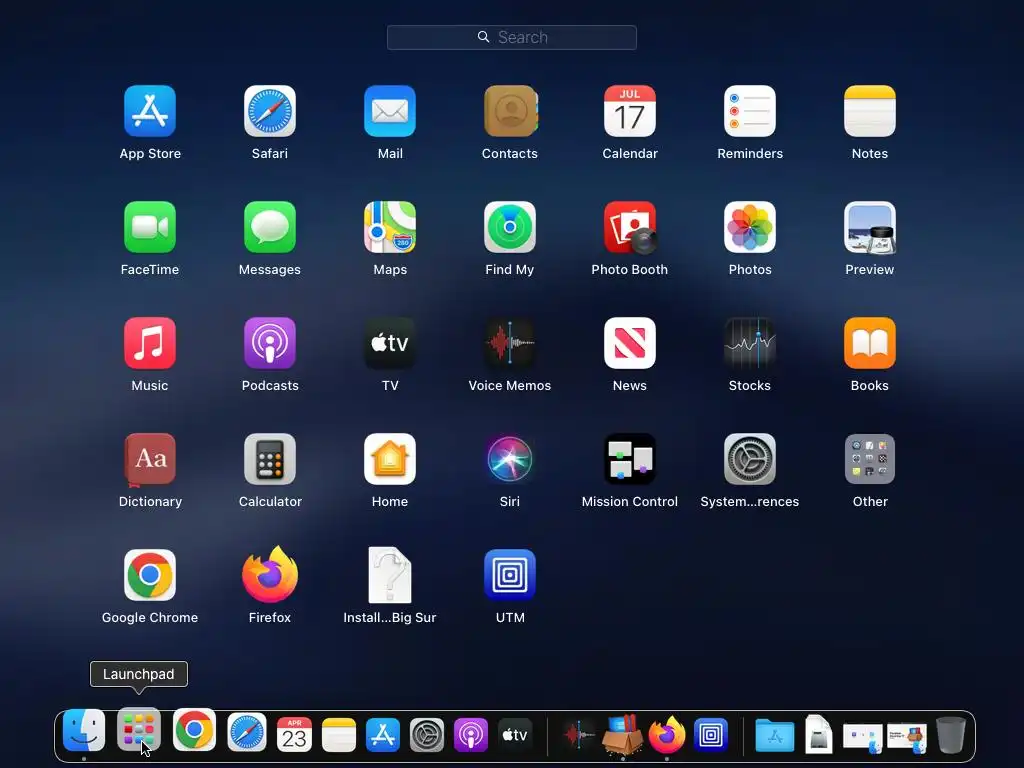Open Safari from the Dock

(x=247, y=733)
